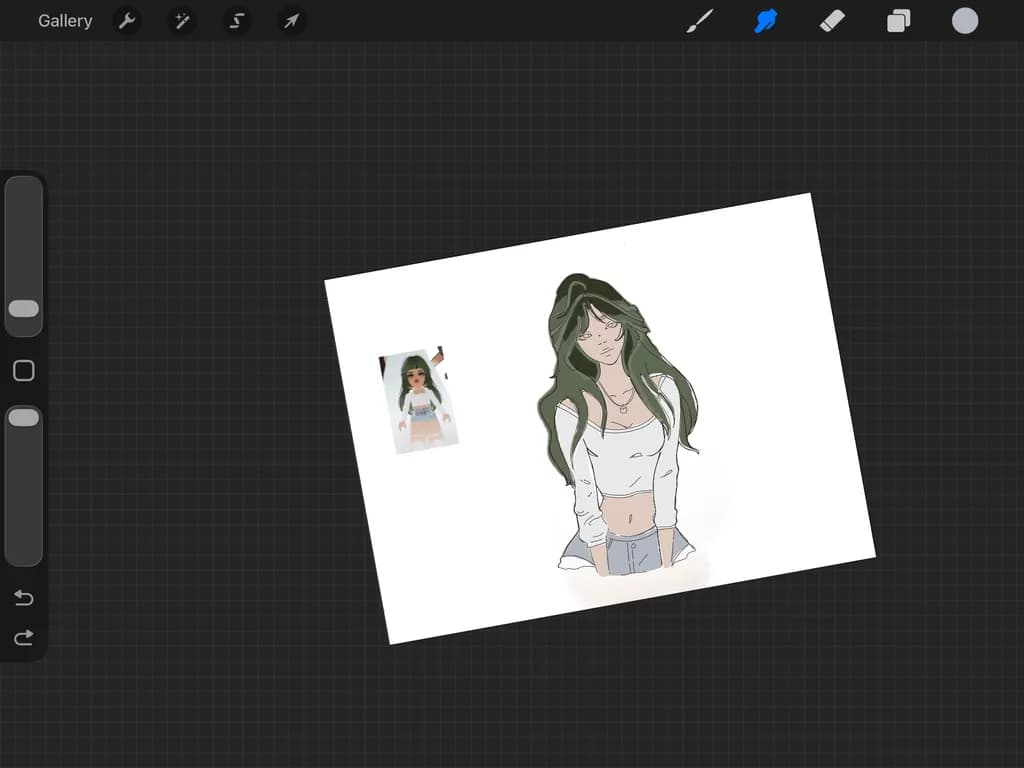This screenshot has height=768, width=1024.
Task: Select the Eraser tool
Action: tap(832, 21)
